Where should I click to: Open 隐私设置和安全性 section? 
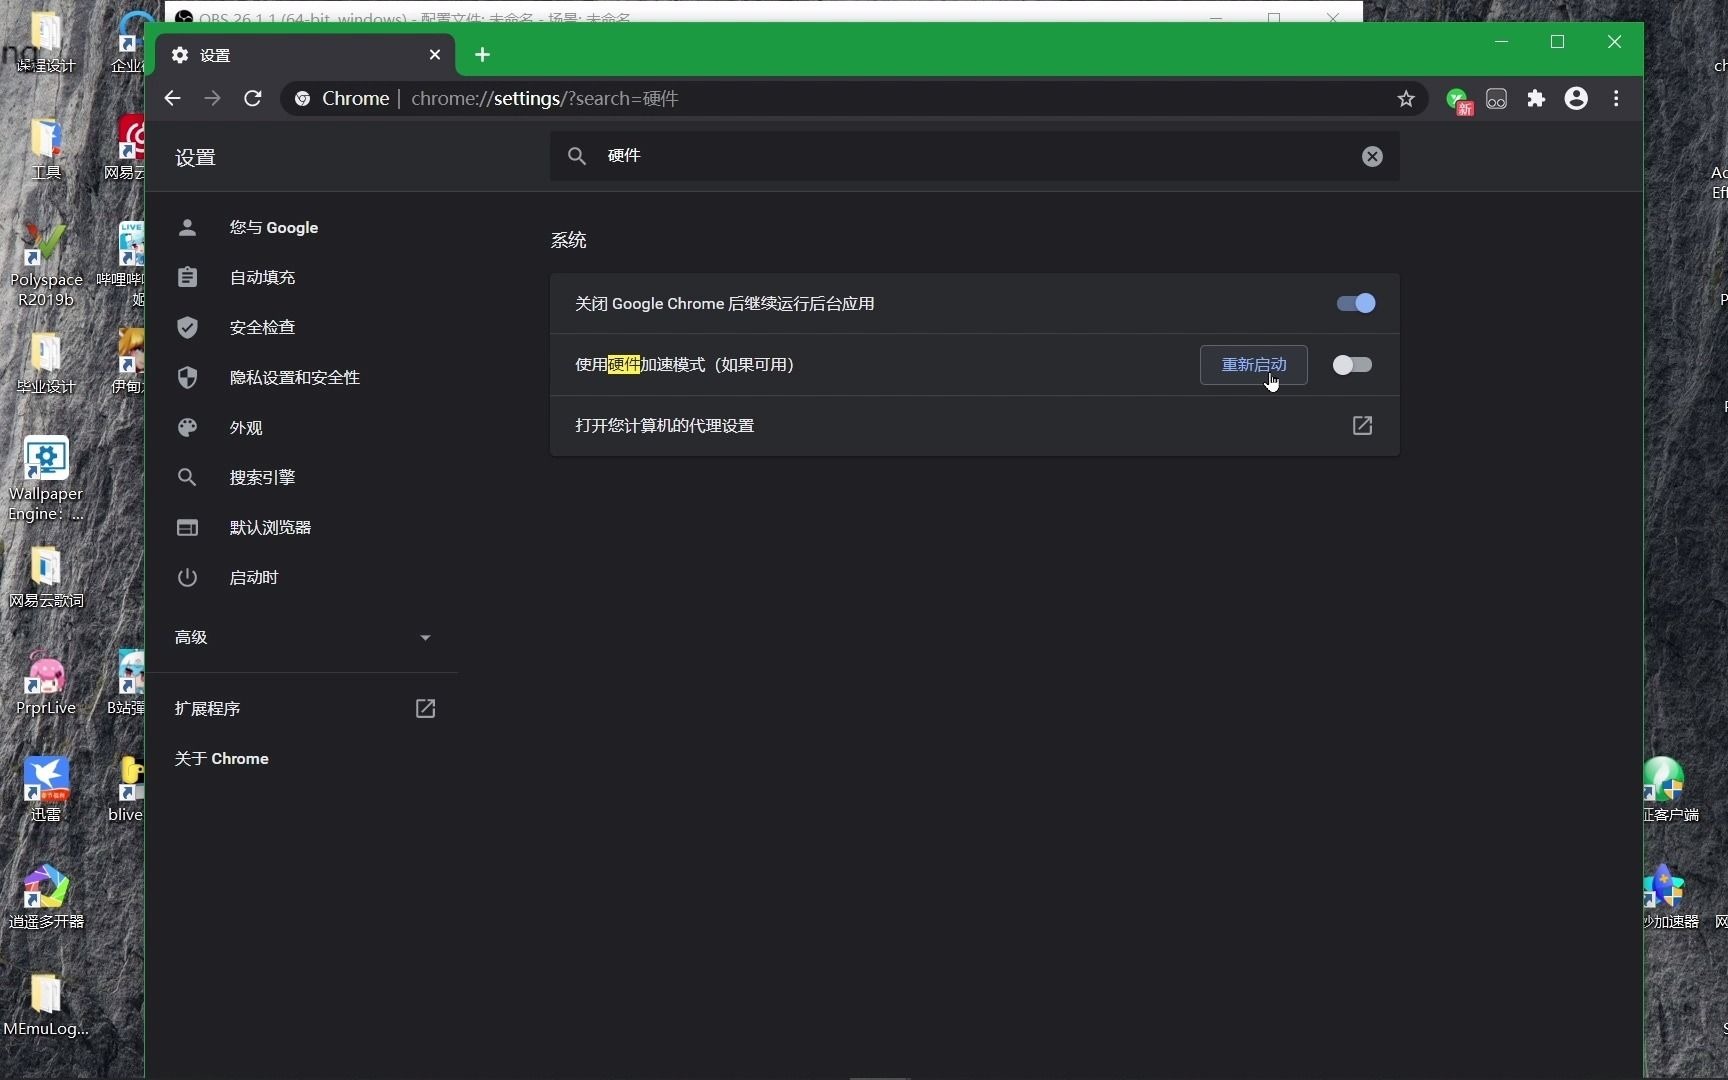302,377
